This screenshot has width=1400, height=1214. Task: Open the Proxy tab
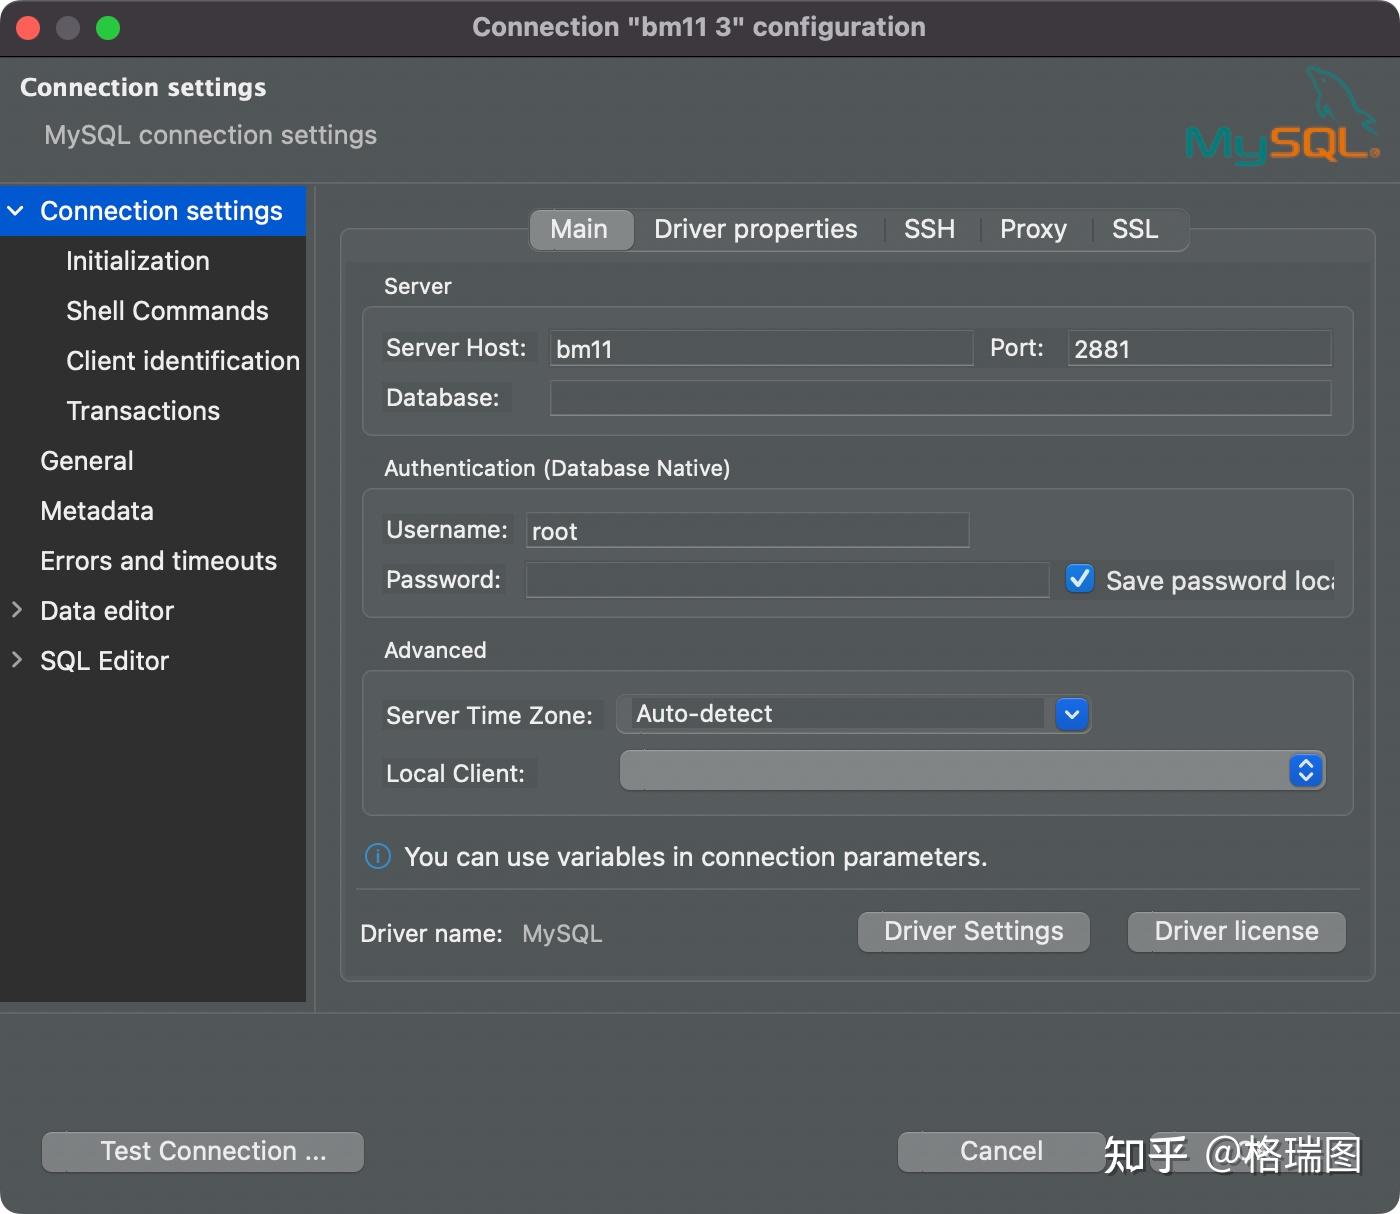(x=1033, y=229)
